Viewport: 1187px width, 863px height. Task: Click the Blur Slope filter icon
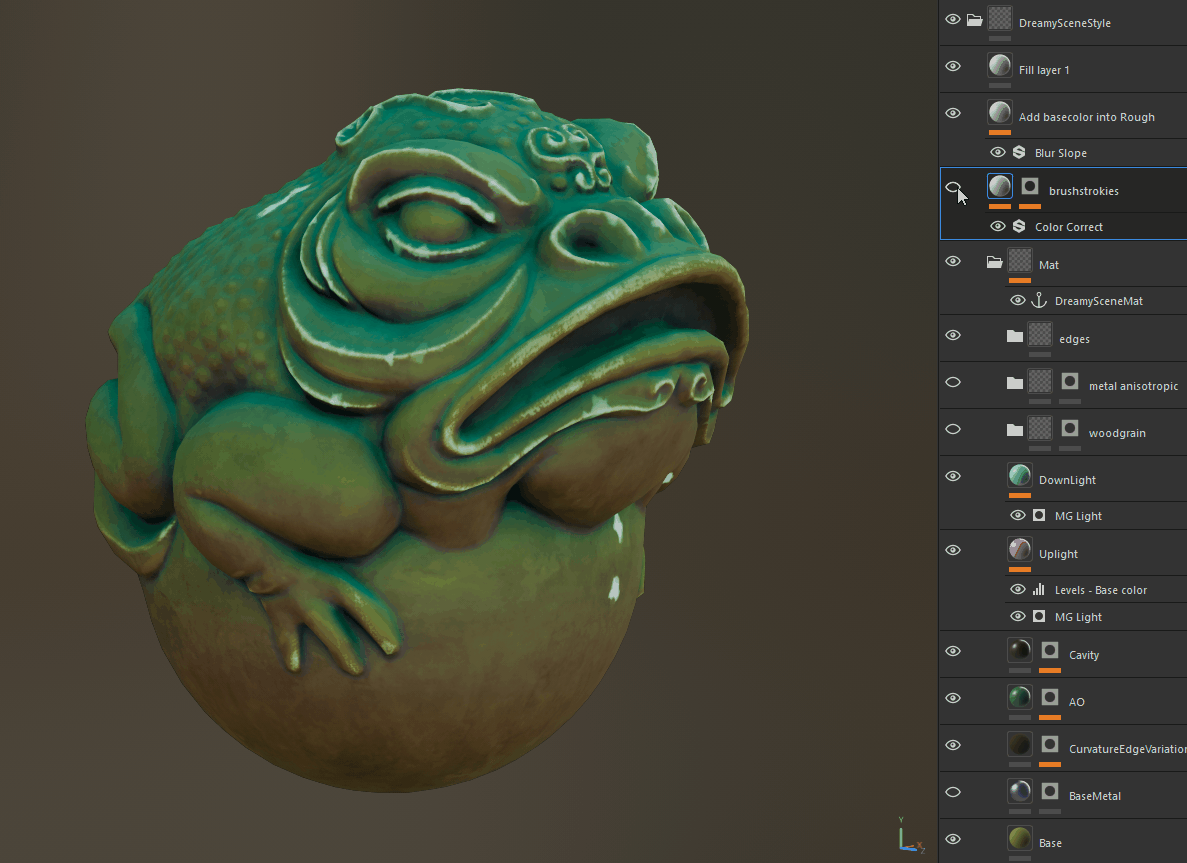(1019, 153)
